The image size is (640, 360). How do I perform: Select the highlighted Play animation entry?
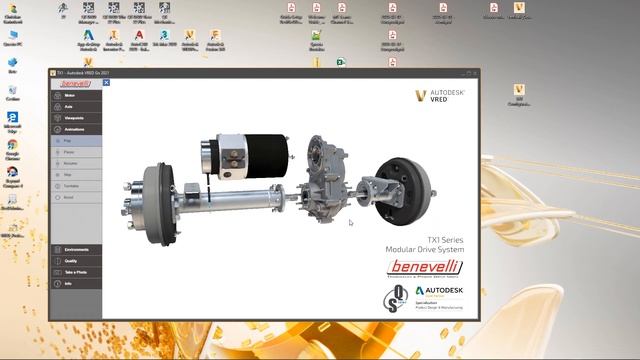point(76,141)
